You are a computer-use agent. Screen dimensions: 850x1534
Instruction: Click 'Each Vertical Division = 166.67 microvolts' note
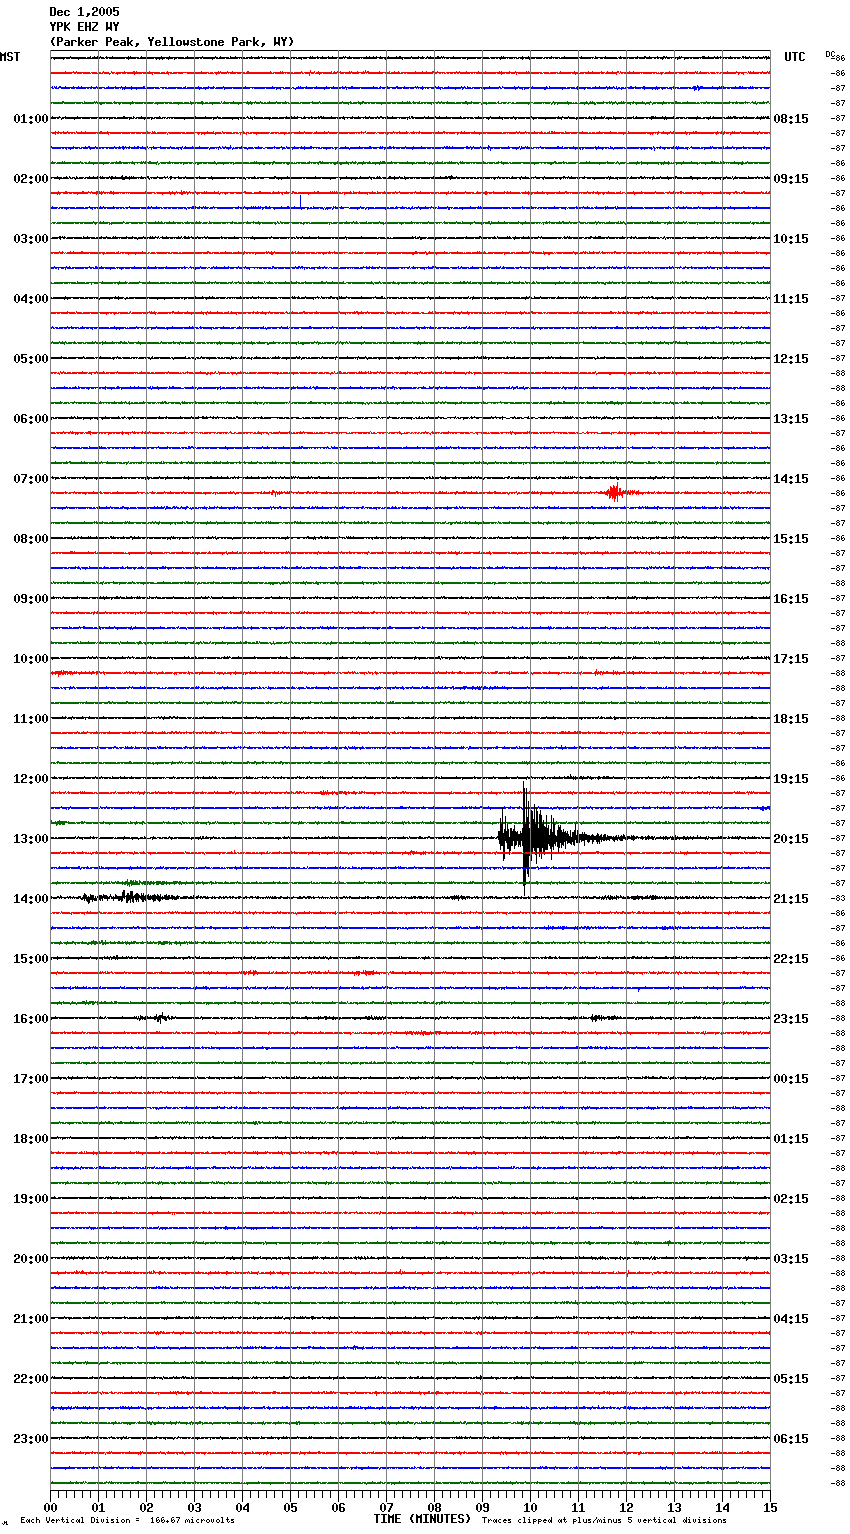[127, 1521]
